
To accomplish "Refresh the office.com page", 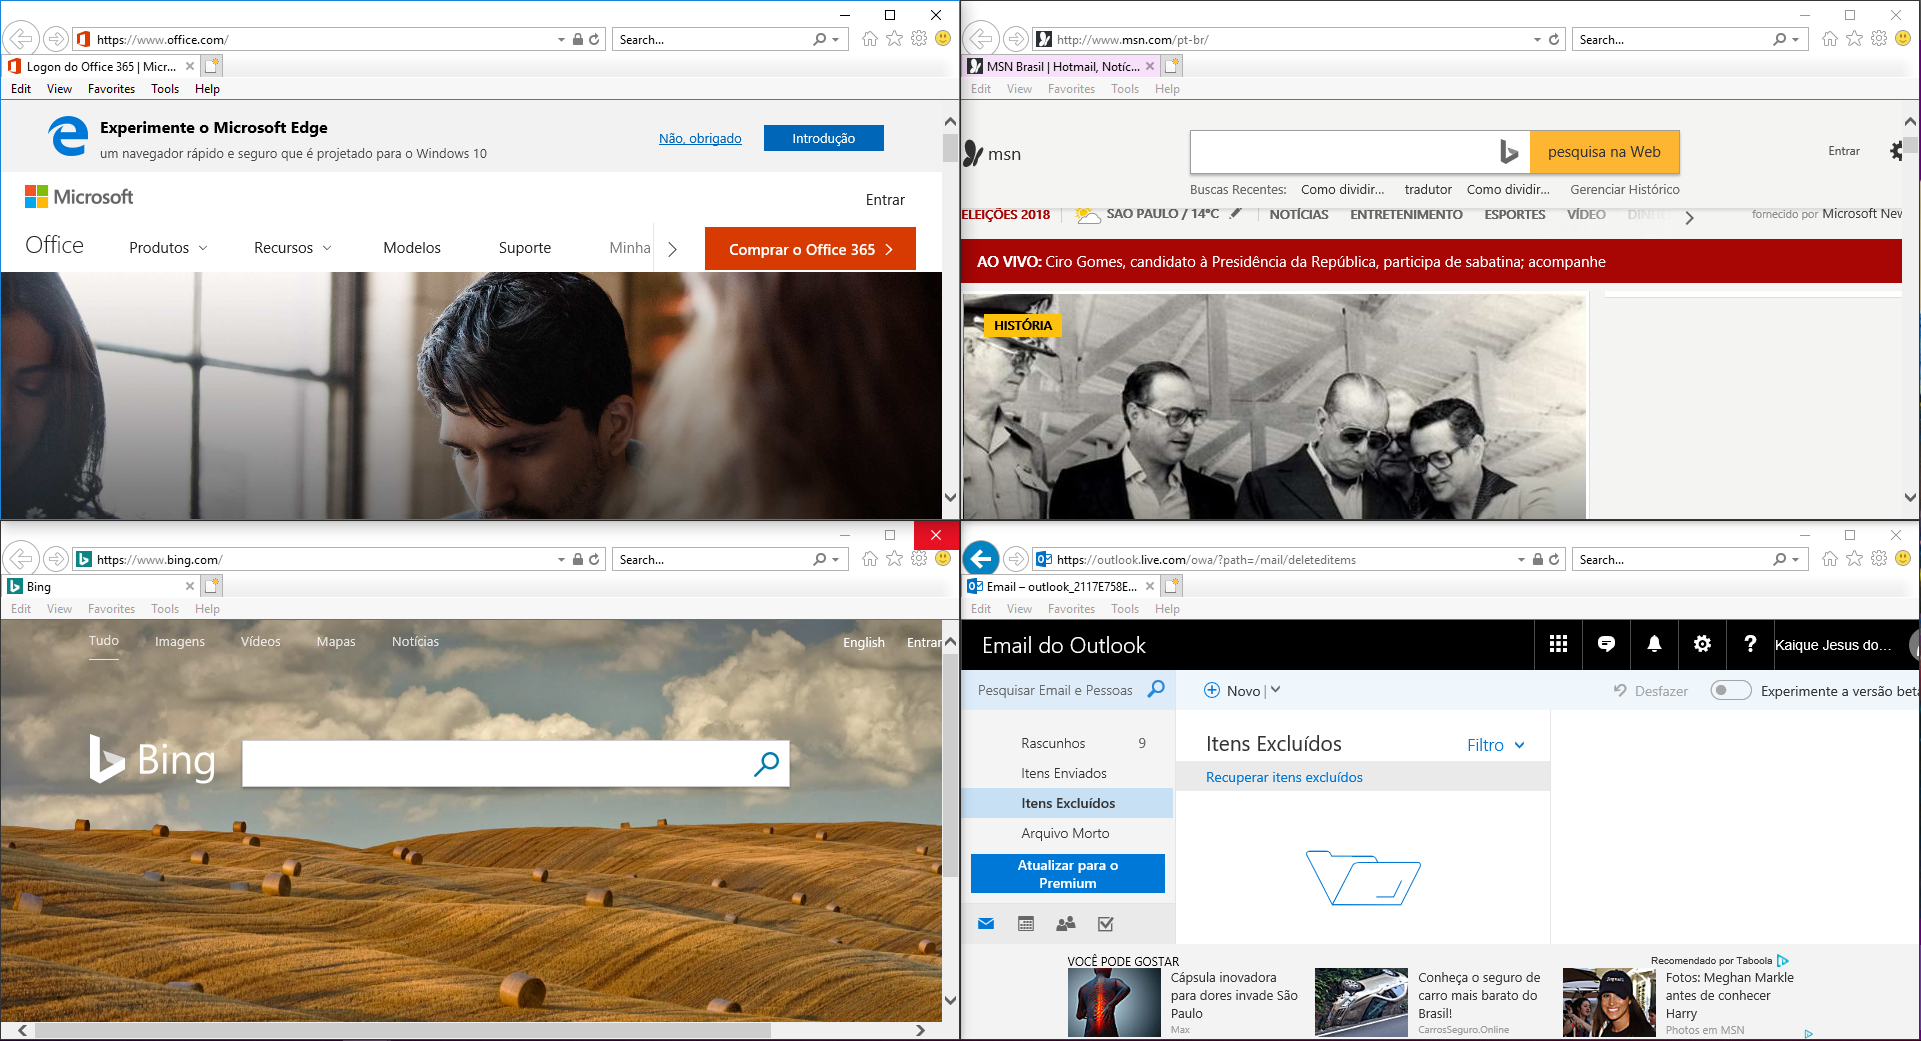I will [594, 40].
